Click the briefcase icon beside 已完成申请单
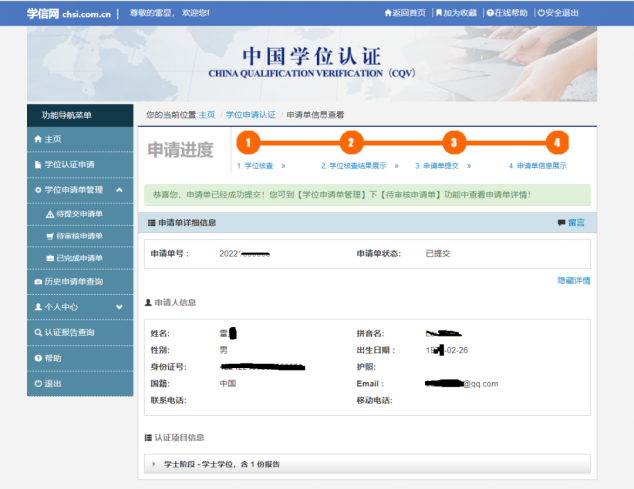The image size is (634, 489). 50,258
